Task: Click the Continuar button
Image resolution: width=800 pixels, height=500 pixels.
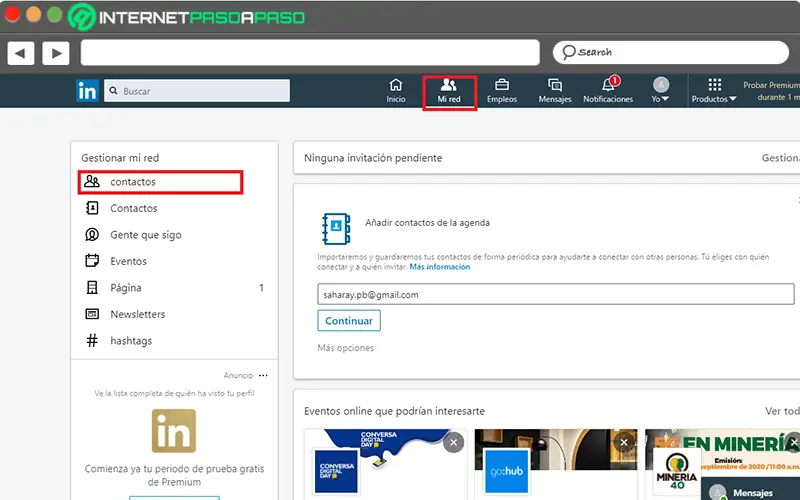Action: pyautogui.click(x=349, y=321)
